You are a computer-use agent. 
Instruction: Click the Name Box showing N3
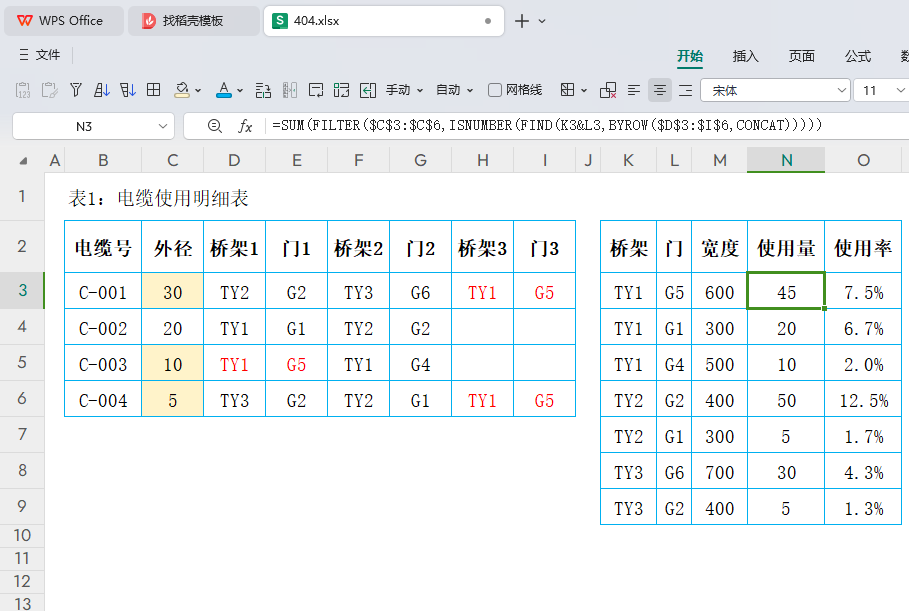pyautogui.click(x=84, y=126)
